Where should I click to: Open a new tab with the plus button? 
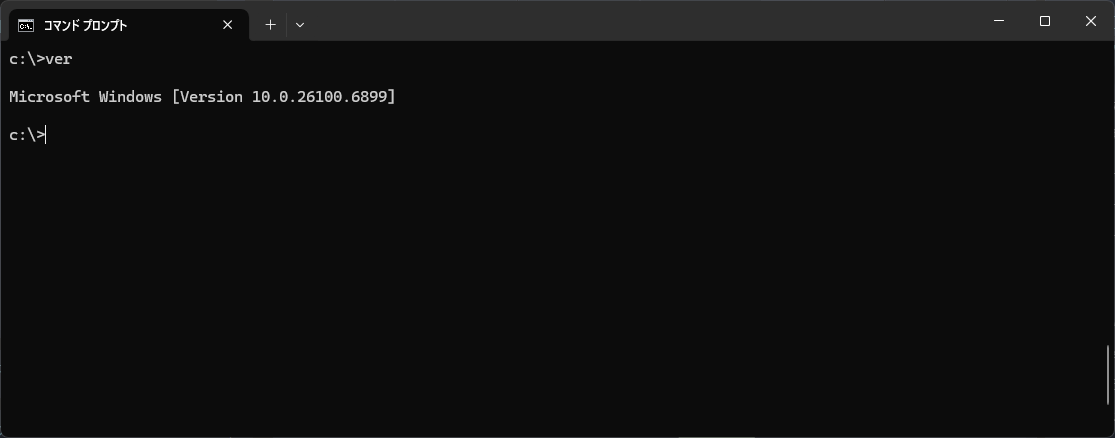coord(270,25)
